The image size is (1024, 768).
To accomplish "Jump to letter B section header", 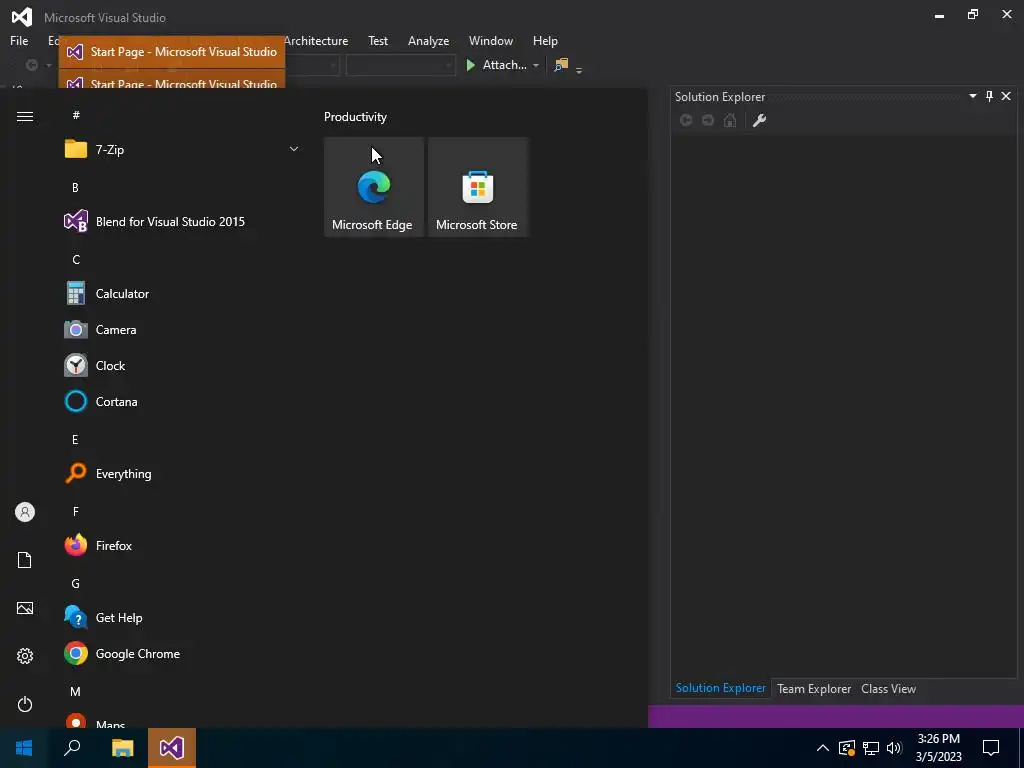I will 75,187.
